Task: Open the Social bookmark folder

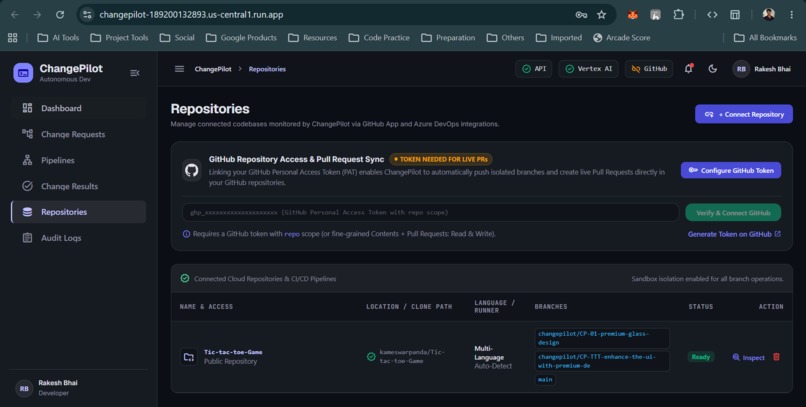Action: coord(177,38)
